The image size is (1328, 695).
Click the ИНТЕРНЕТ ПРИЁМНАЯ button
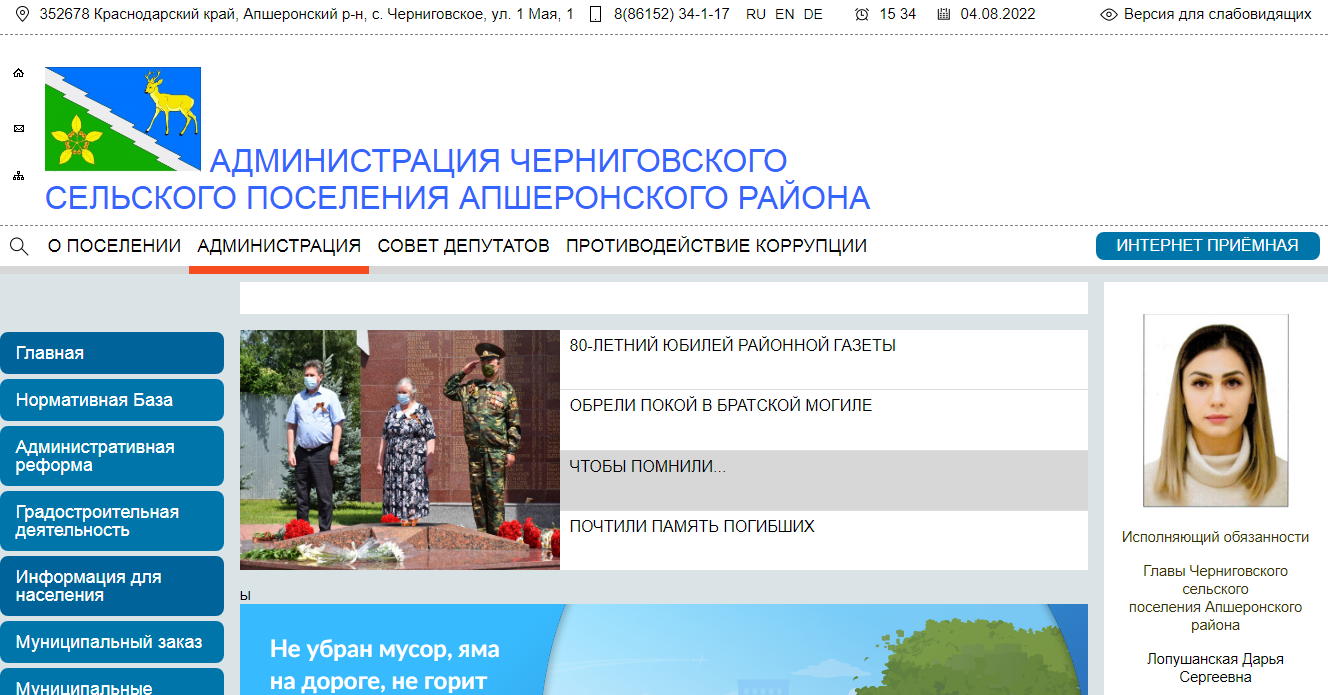tap(1208, 246)
